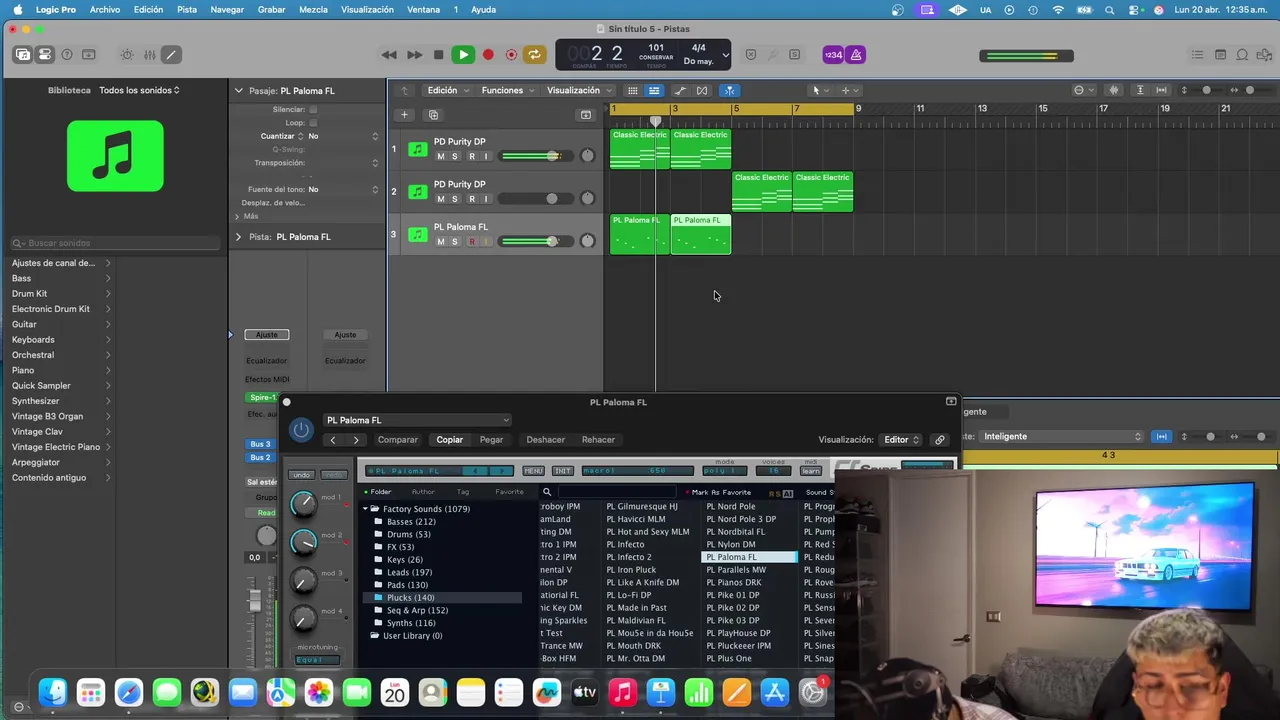
Task: Open the media Browsers button
Action: point(1264,55)
